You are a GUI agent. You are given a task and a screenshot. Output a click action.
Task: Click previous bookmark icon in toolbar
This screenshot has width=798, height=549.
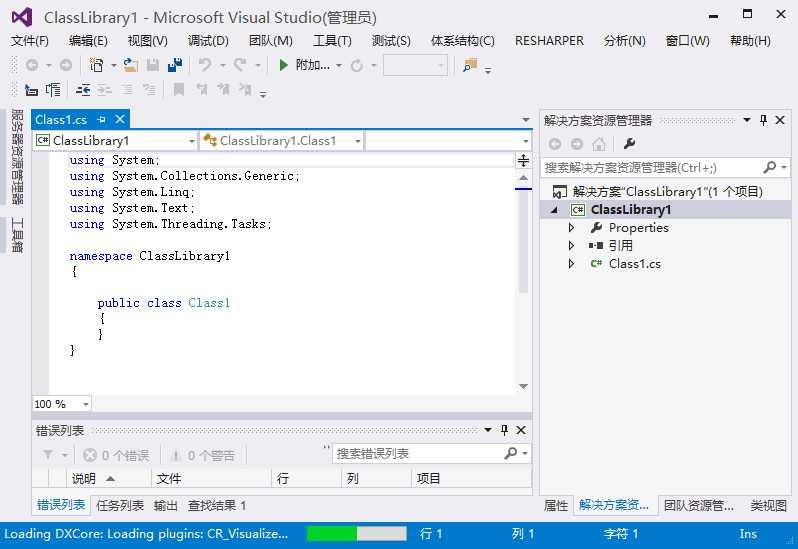click(x=202, y=90)
